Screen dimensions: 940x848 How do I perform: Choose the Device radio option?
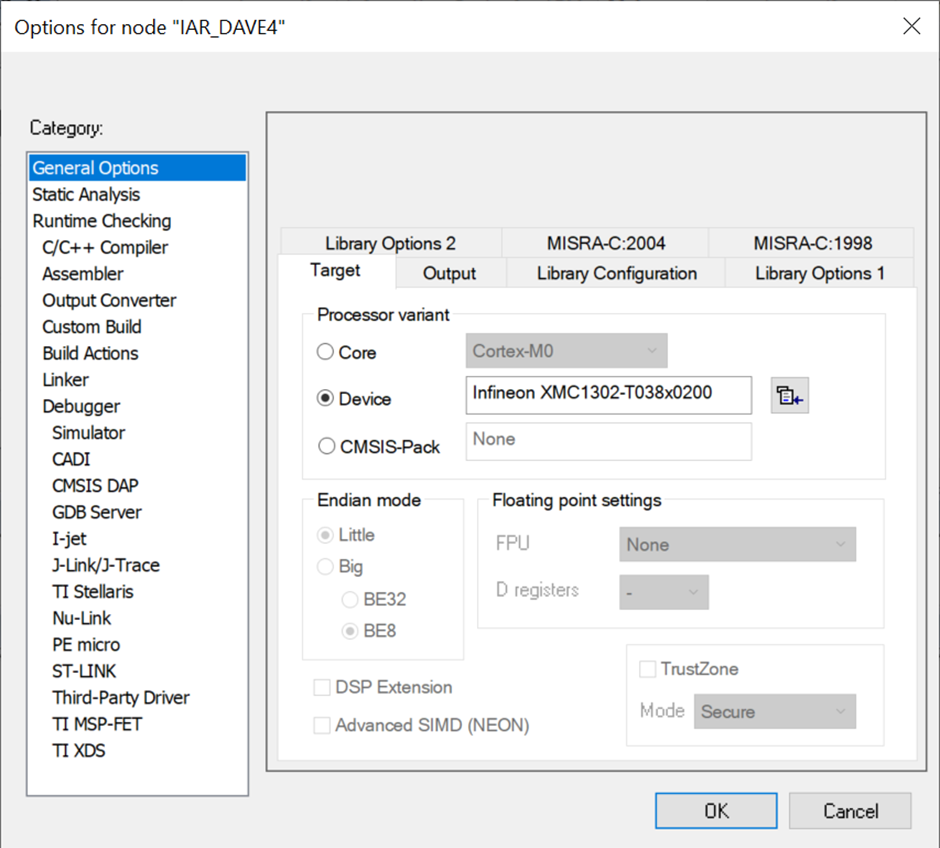click(325, 398)
